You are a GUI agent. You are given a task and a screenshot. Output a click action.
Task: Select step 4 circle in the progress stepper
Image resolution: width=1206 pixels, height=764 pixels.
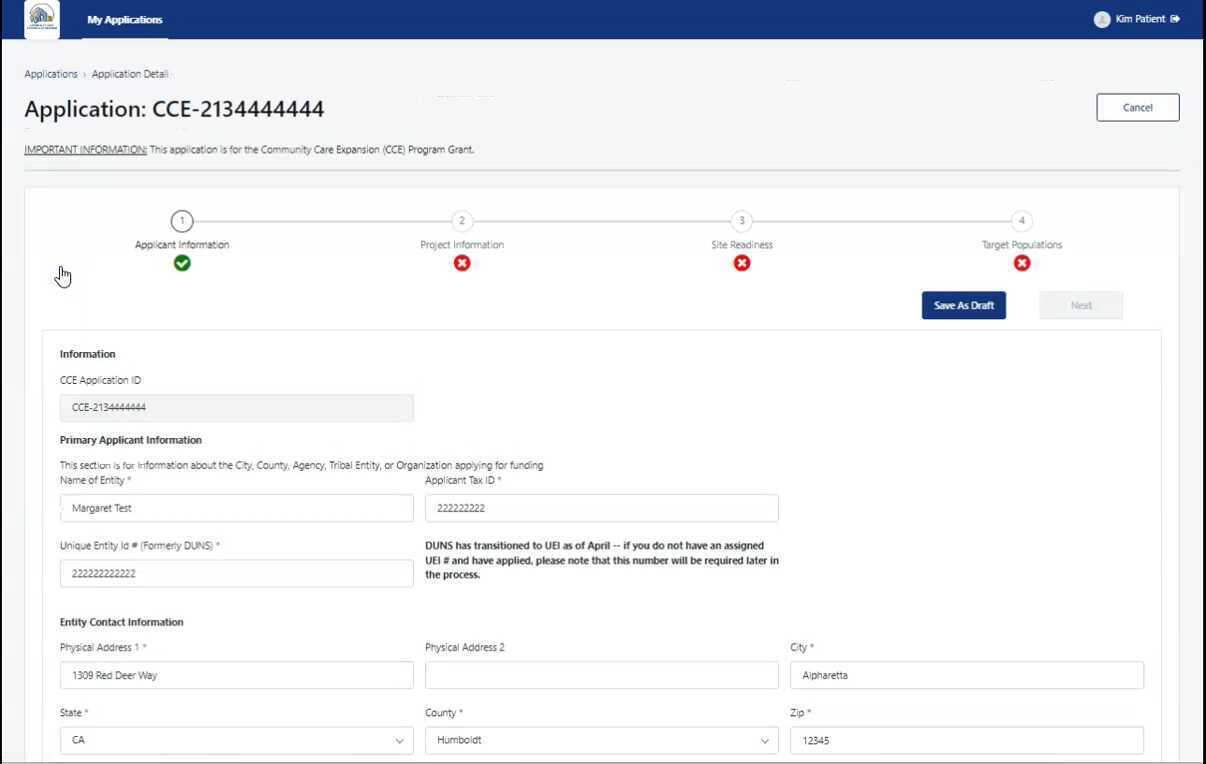click(x=1022, y=221)
